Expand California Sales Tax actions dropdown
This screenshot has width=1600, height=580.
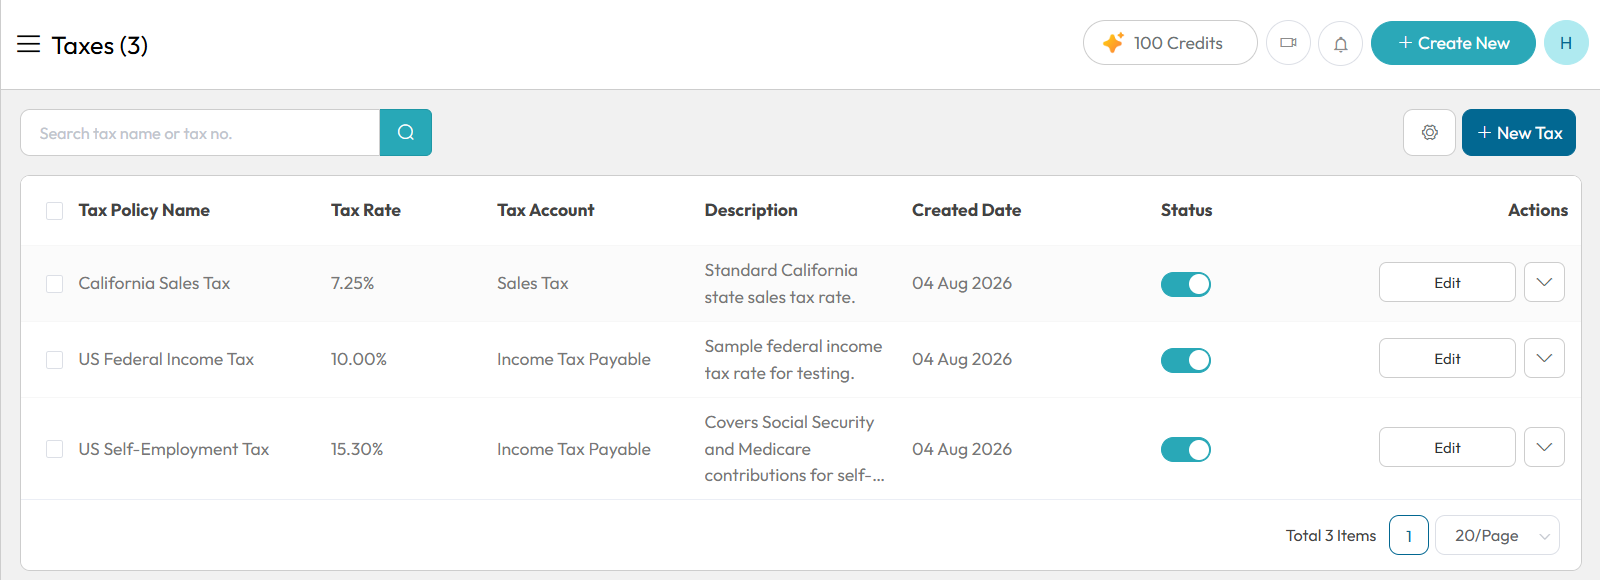pos(1544,282)
